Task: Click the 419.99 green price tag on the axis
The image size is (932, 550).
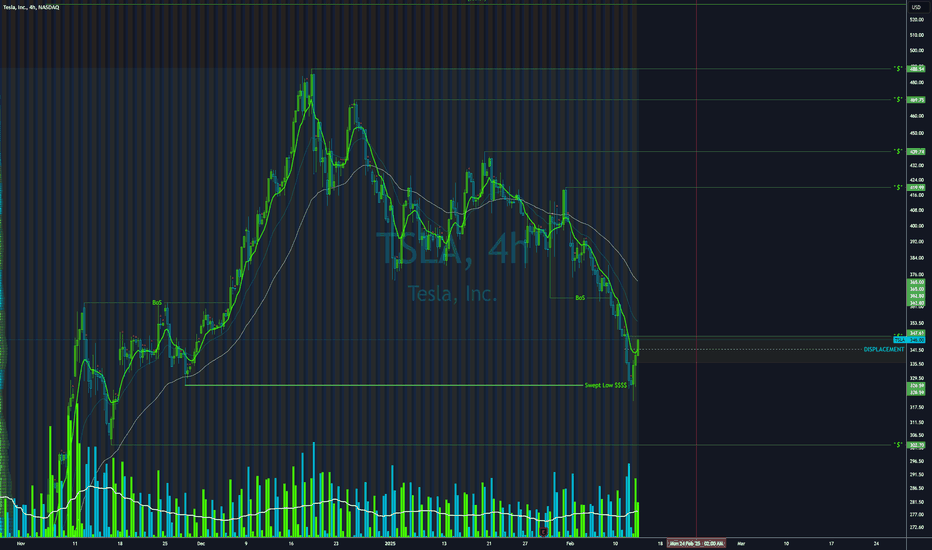Action: pyautogui.click(x=916, y=187)
